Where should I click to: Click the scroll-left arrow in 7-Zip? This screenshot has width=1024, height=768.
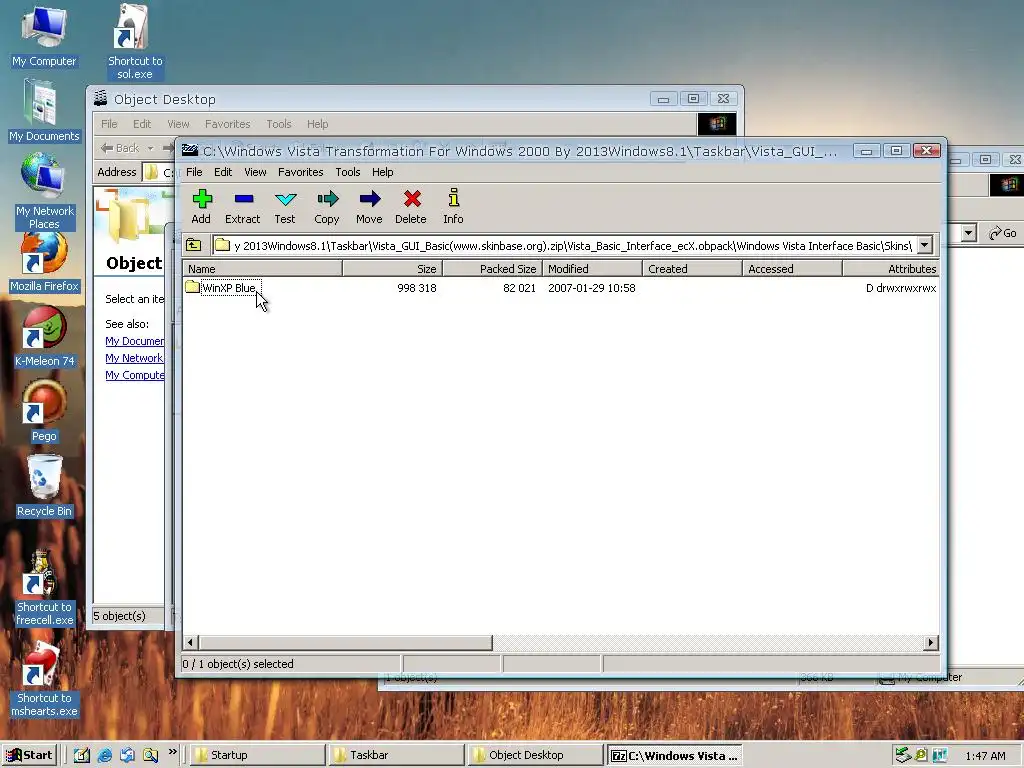pos(191,643)
